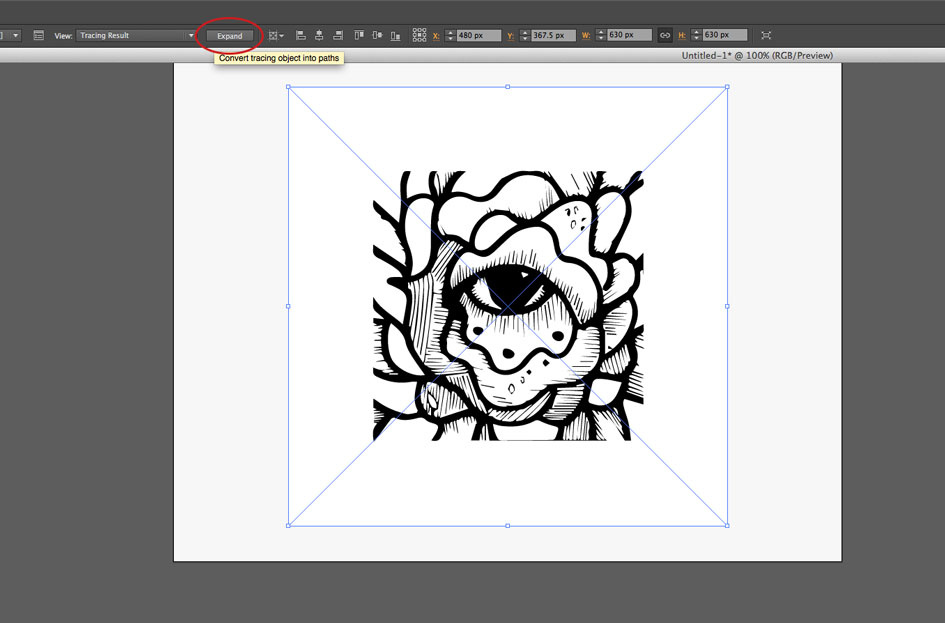Expand the leftmost toolbar dropdown arrow

(15, 34)
